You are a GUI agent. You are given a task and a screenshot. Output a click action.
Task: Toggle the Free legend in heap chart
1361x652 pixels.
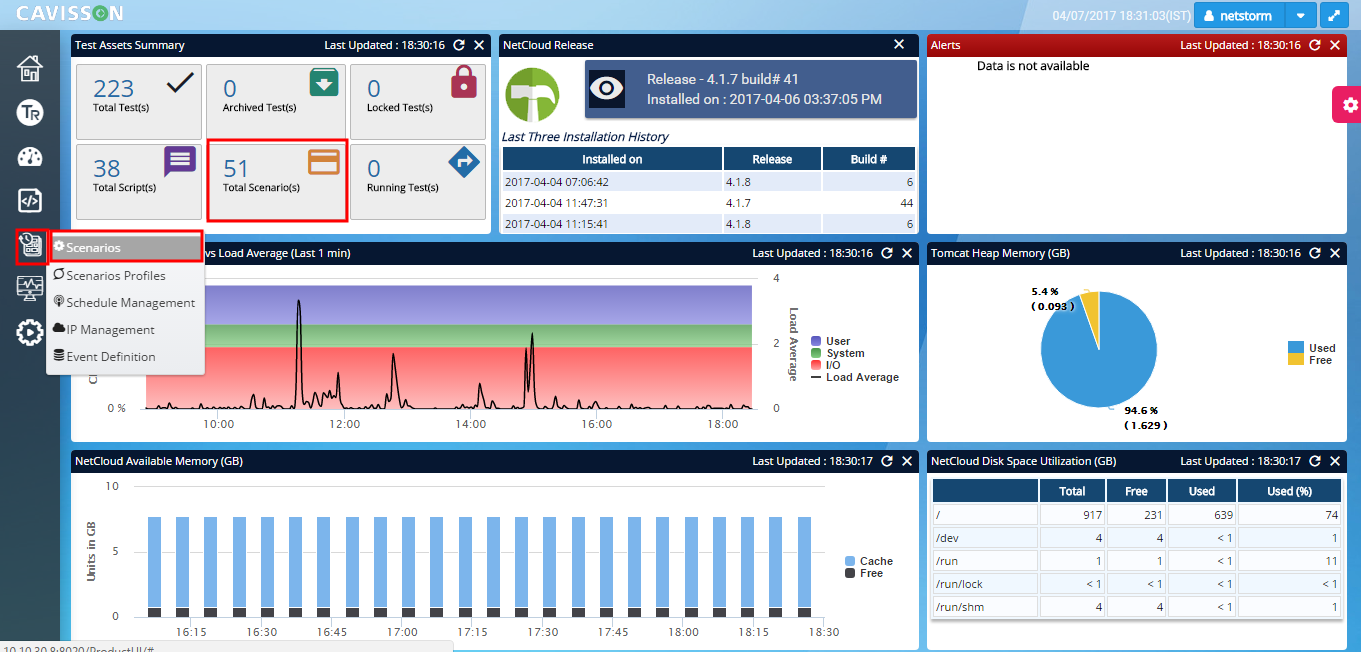point(1310,360)
